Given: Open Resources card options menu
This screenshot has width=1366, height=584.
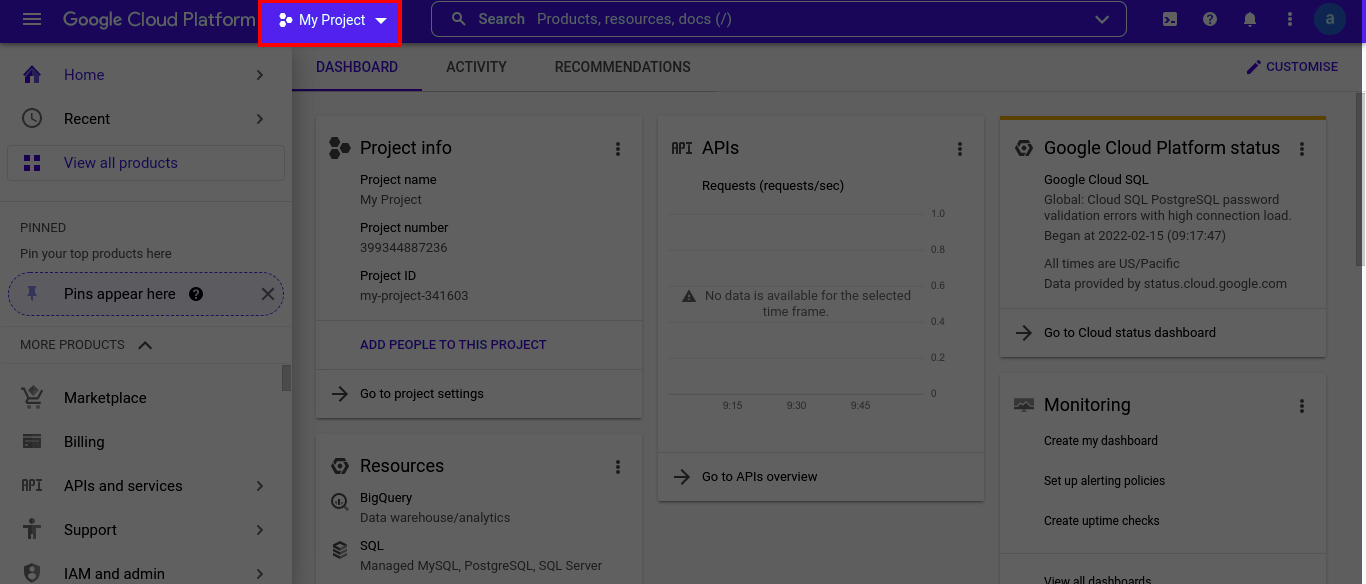Looking at the screenshot, I should [618, 467].
